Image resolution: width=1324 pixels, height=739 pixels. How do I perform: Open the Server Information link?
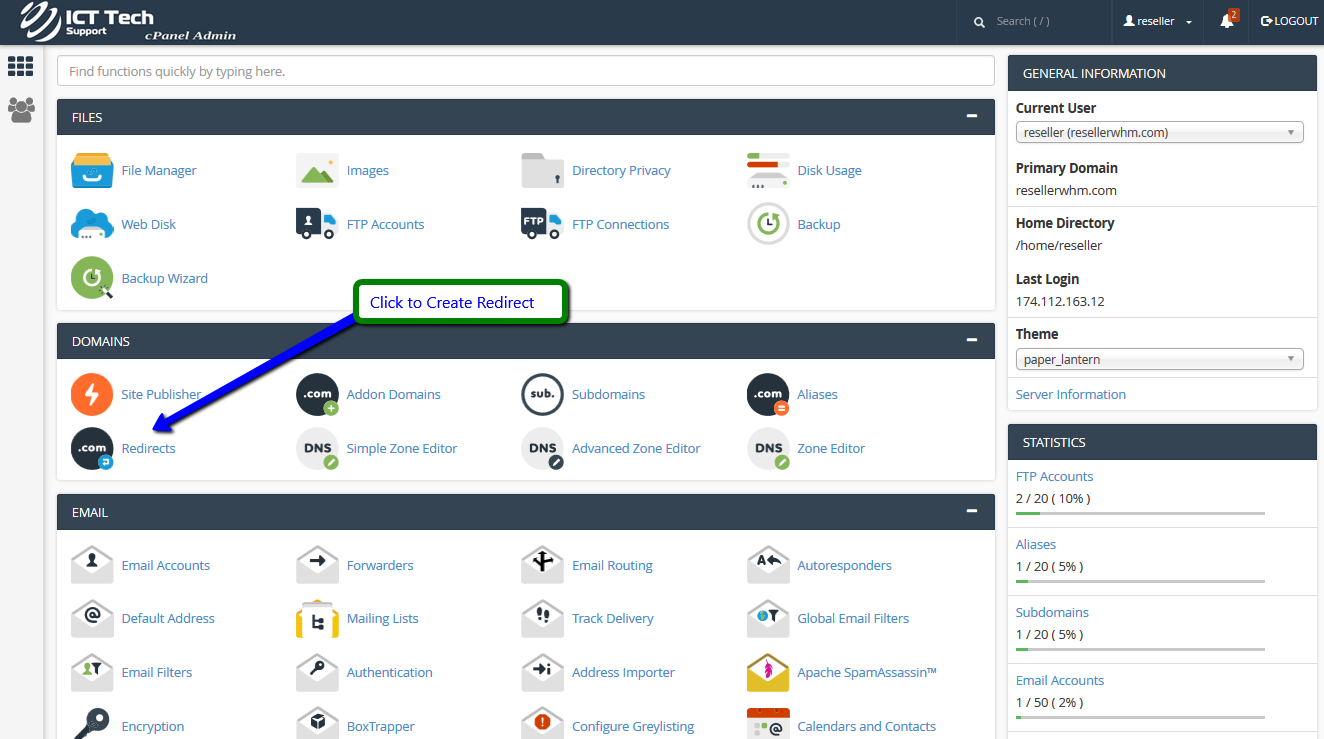point(1070,394)
